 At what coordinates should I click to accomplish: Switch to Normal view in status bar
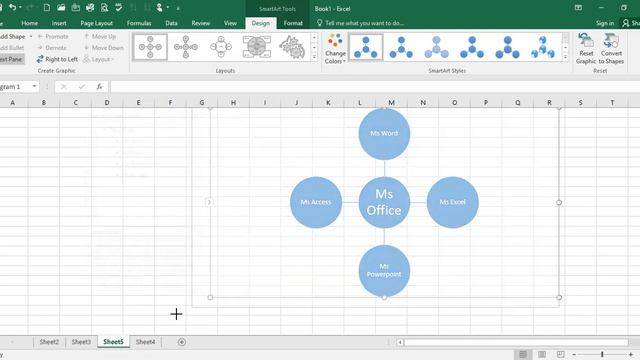pos(522,354)
